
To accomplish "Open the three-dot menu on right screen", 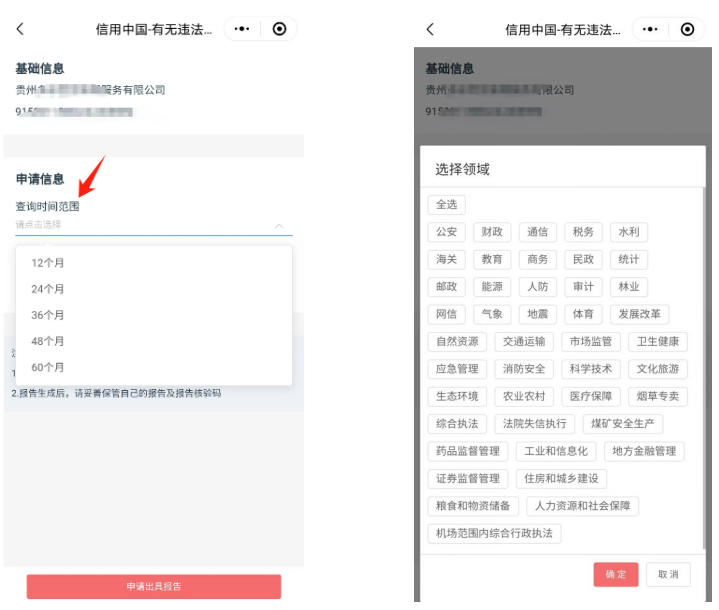I will (650, 30).
